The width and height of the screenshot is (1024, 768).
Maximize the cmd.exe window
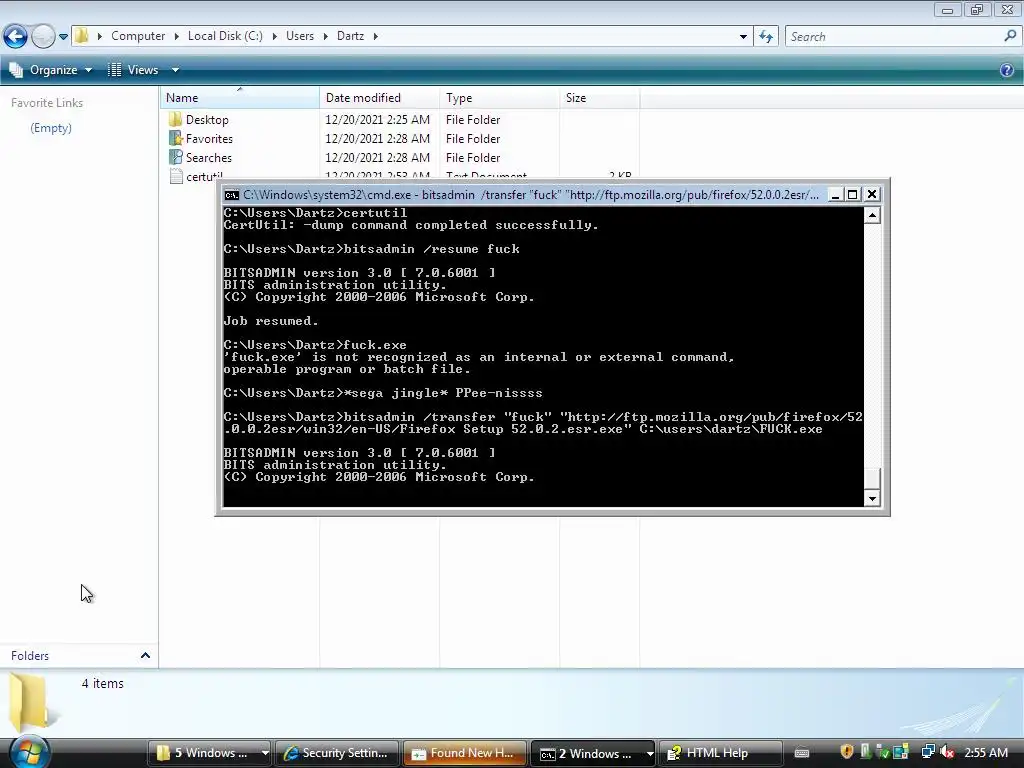[852, 195]
